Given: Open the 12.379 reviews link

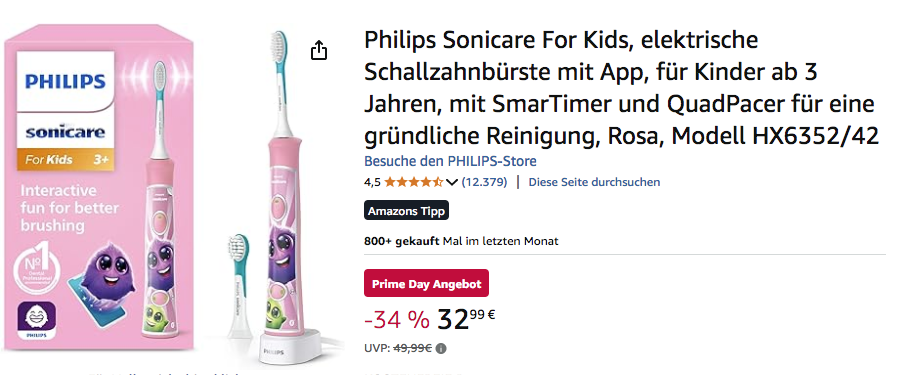Looking at the screenshot, I should (484, 182).
